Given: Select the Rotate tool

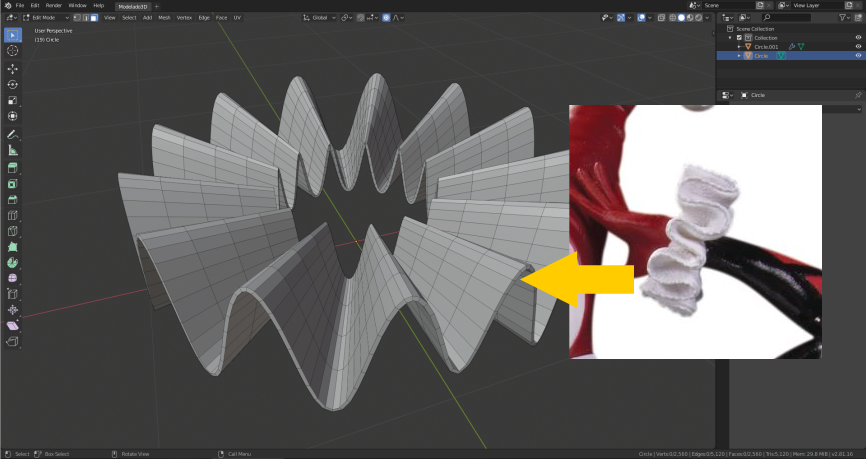Looking at the screenshot, I should pos(12,85).
